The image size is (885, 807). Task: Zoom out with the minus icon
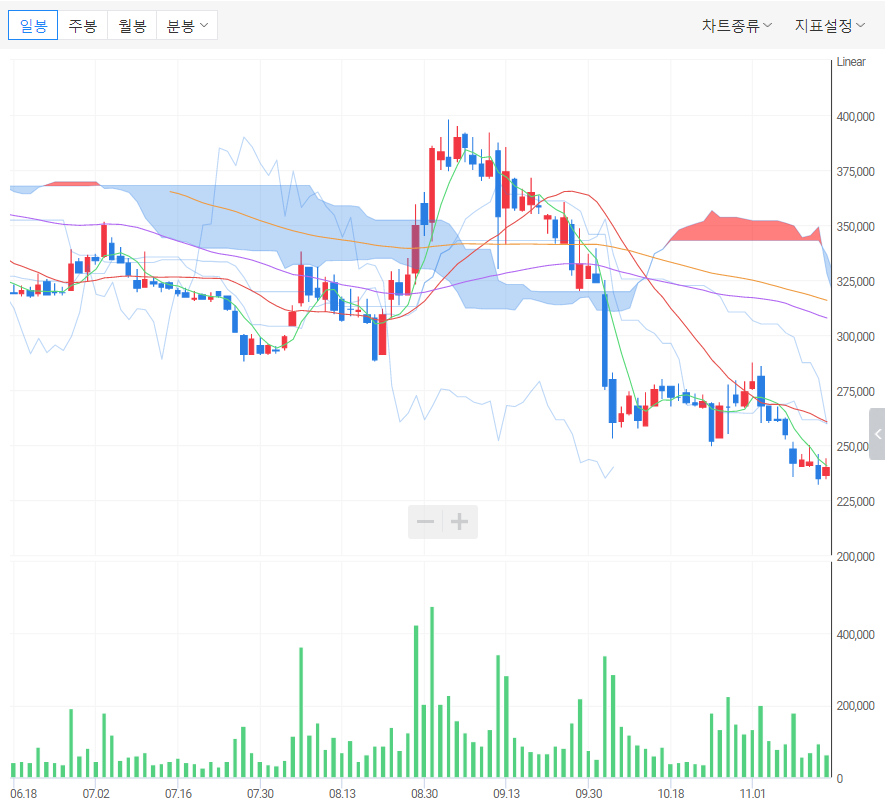(x=426, y=521)
